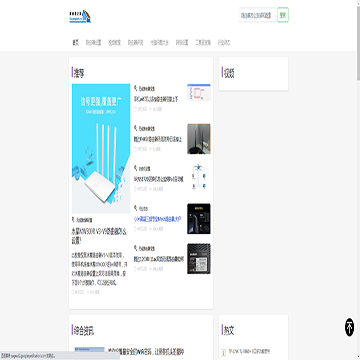Click the 热文 section heading
Screen dimensions: 360x360
point(229,330)
